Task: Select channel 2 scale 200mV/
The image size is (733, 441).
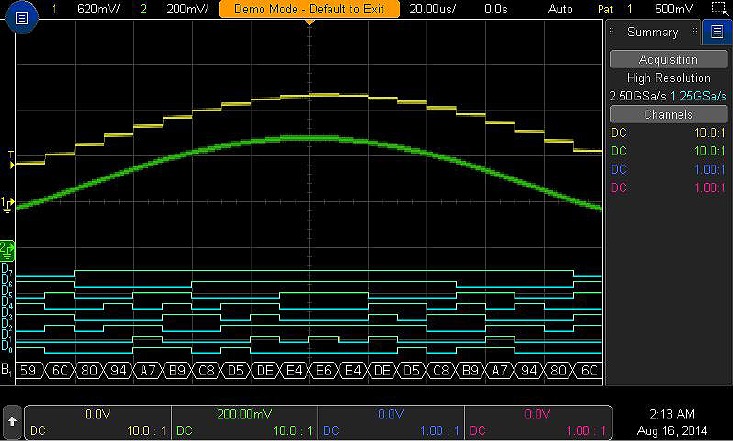Action: click(187, 9)
